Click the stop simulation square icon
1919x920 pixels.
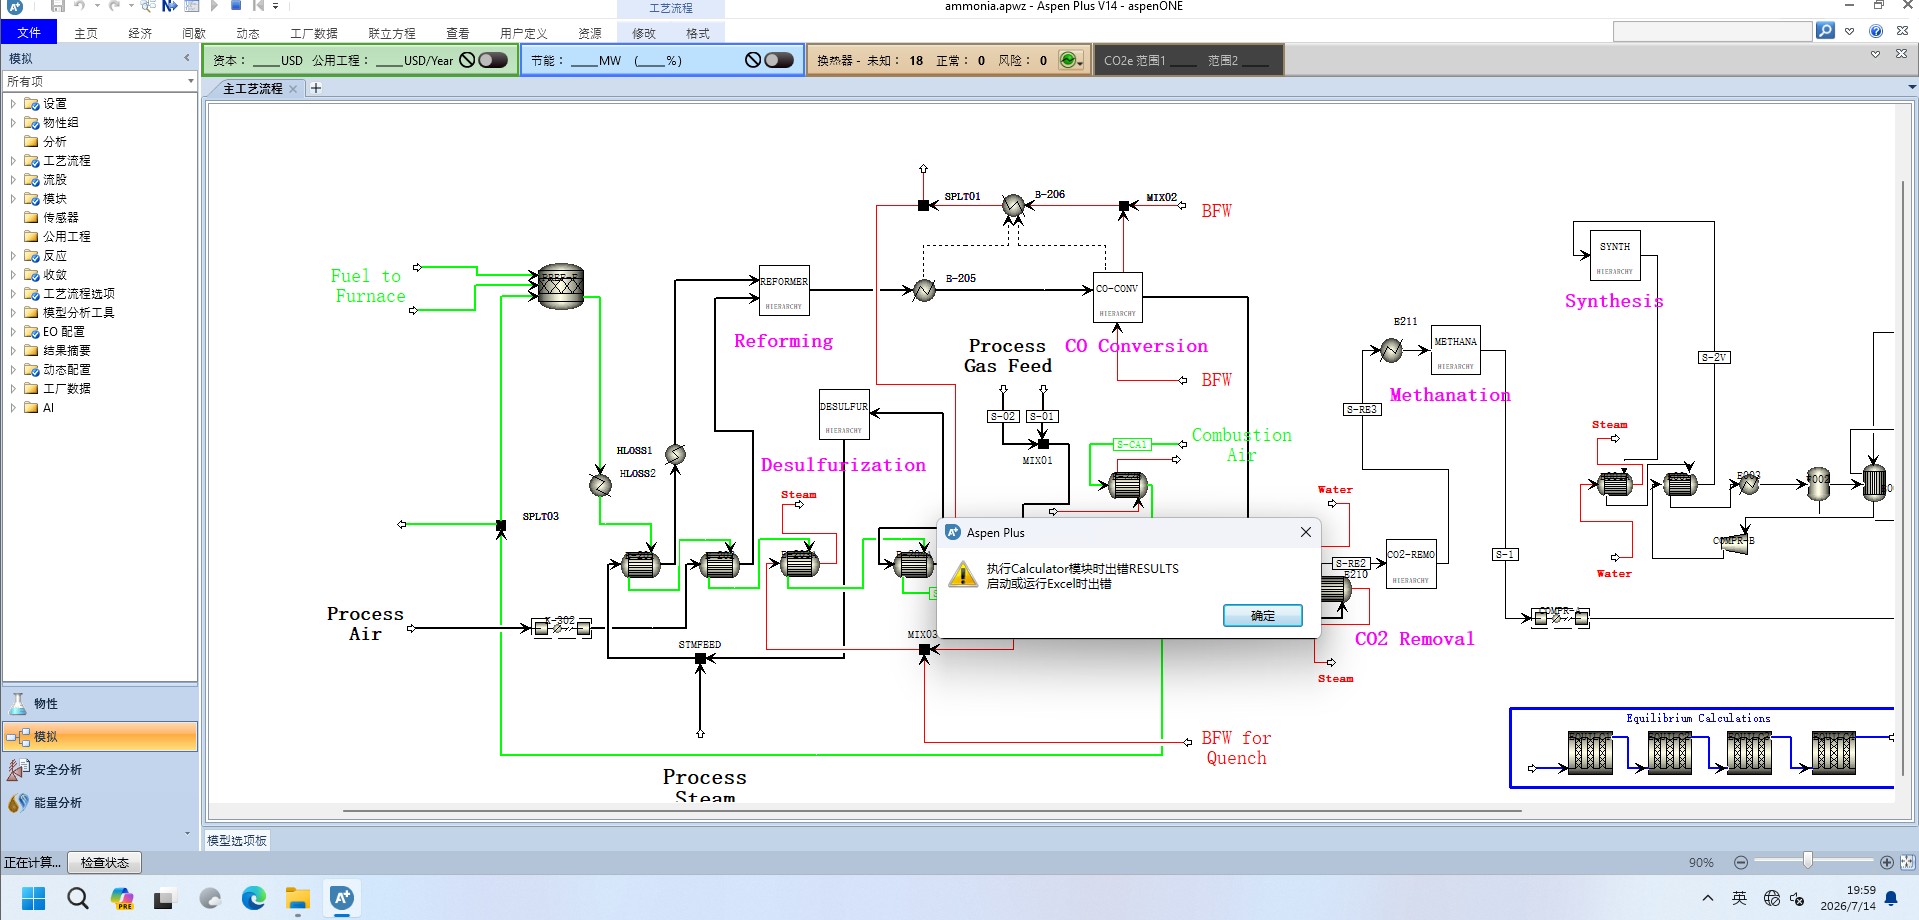point(236,6)
